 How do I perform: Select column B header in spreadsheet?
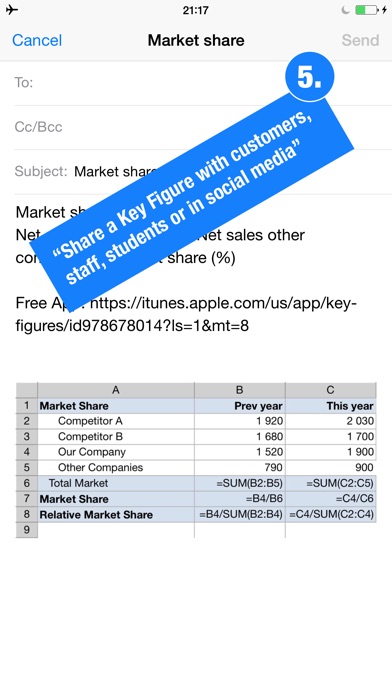pyautogui.click(x=240, y=390)
